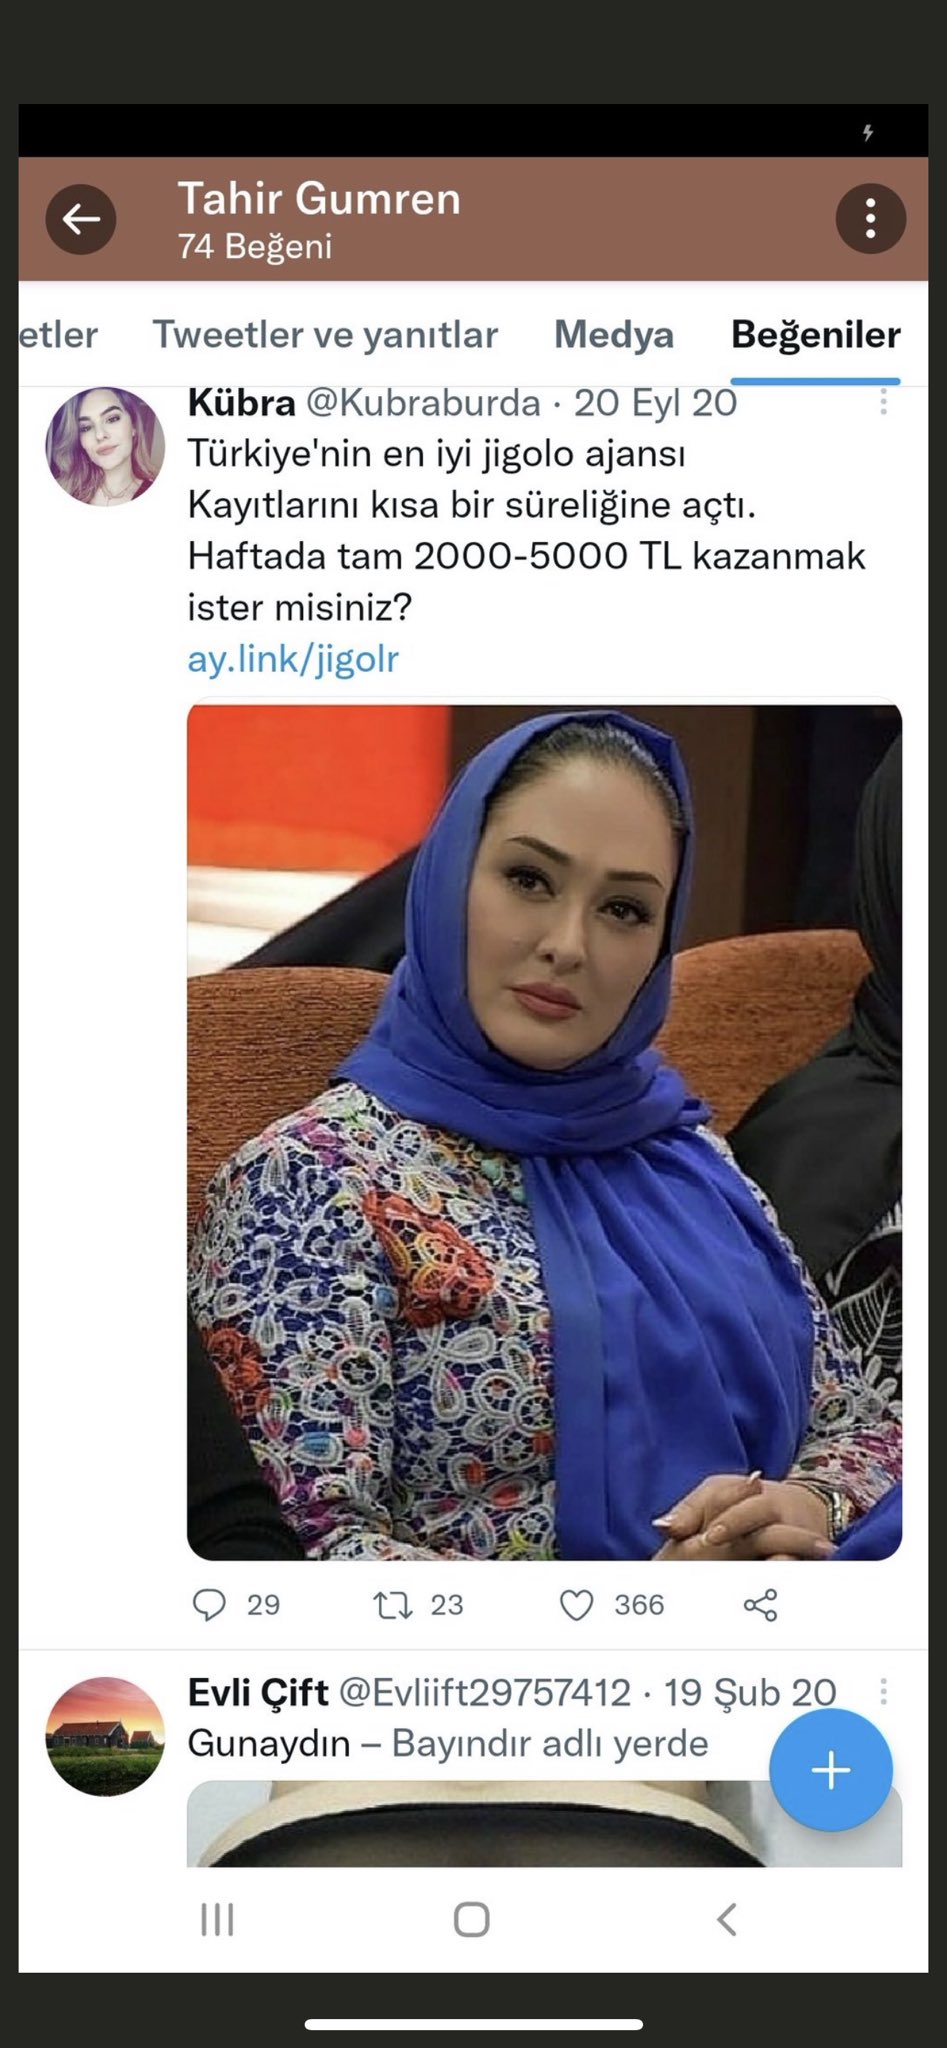Viewport: 947px width, 2048px height.
Task: Open Android recent apps button
Action: click(217, 1919)
